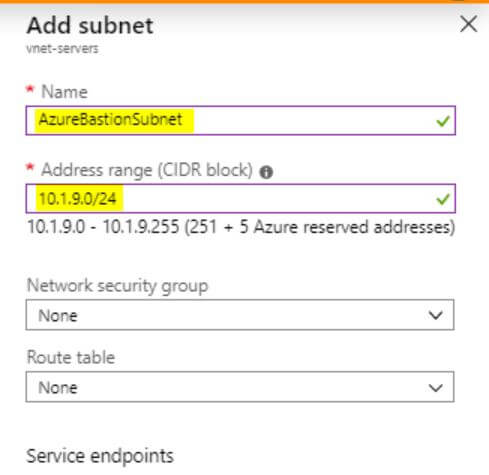This screenshot has width=489, height=475.
Task: Open the Route table dropdown
Action: 240,387
